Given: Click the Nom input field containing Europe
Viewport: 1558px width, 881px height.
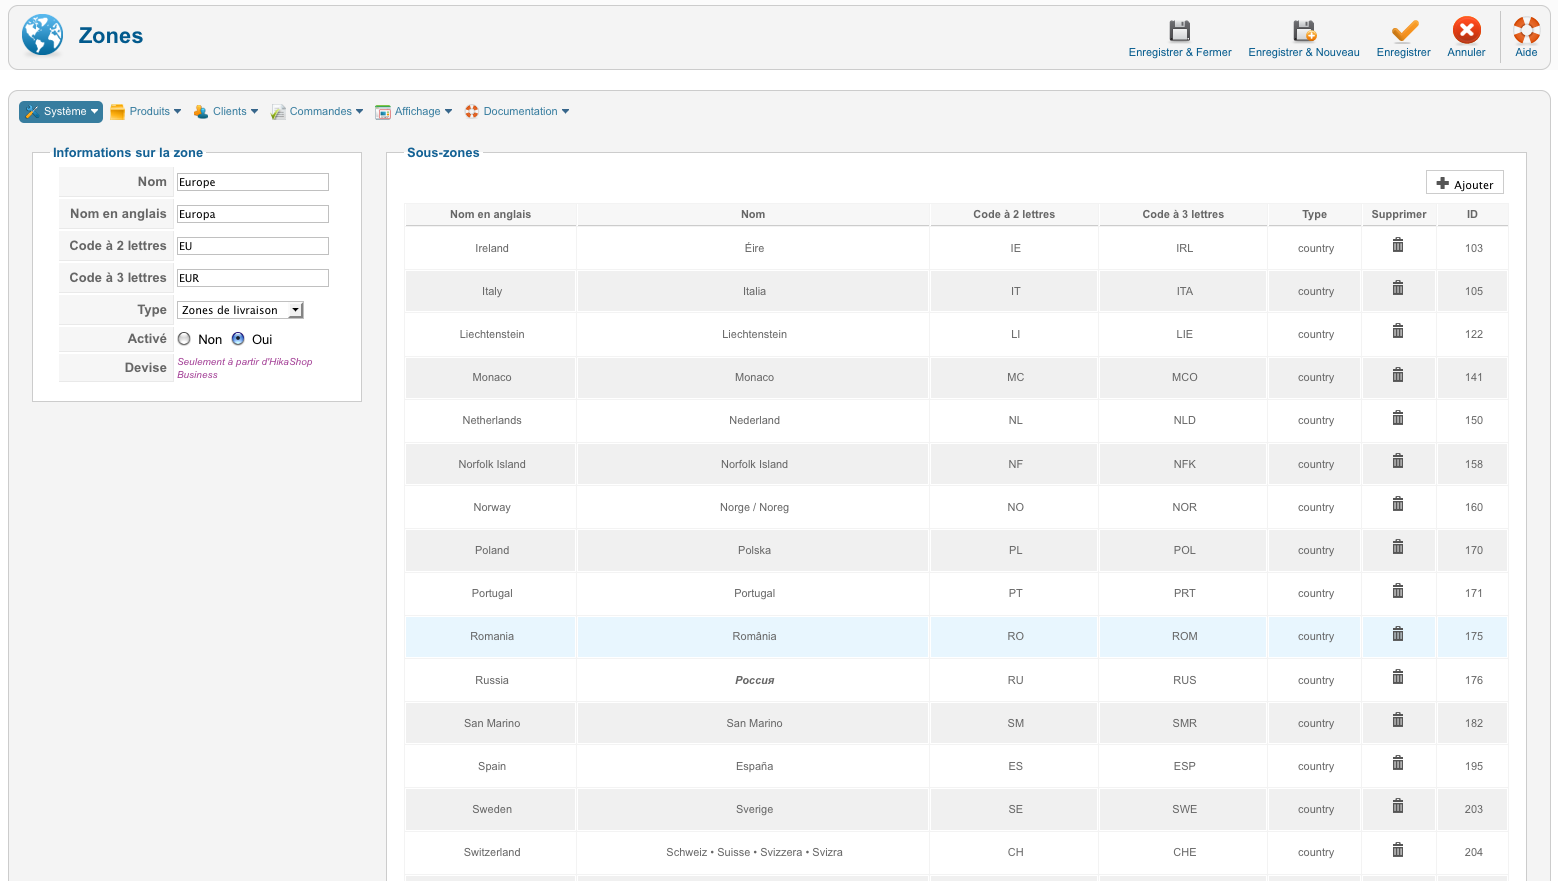Looking at the screenshot, I should pos(252,182).
